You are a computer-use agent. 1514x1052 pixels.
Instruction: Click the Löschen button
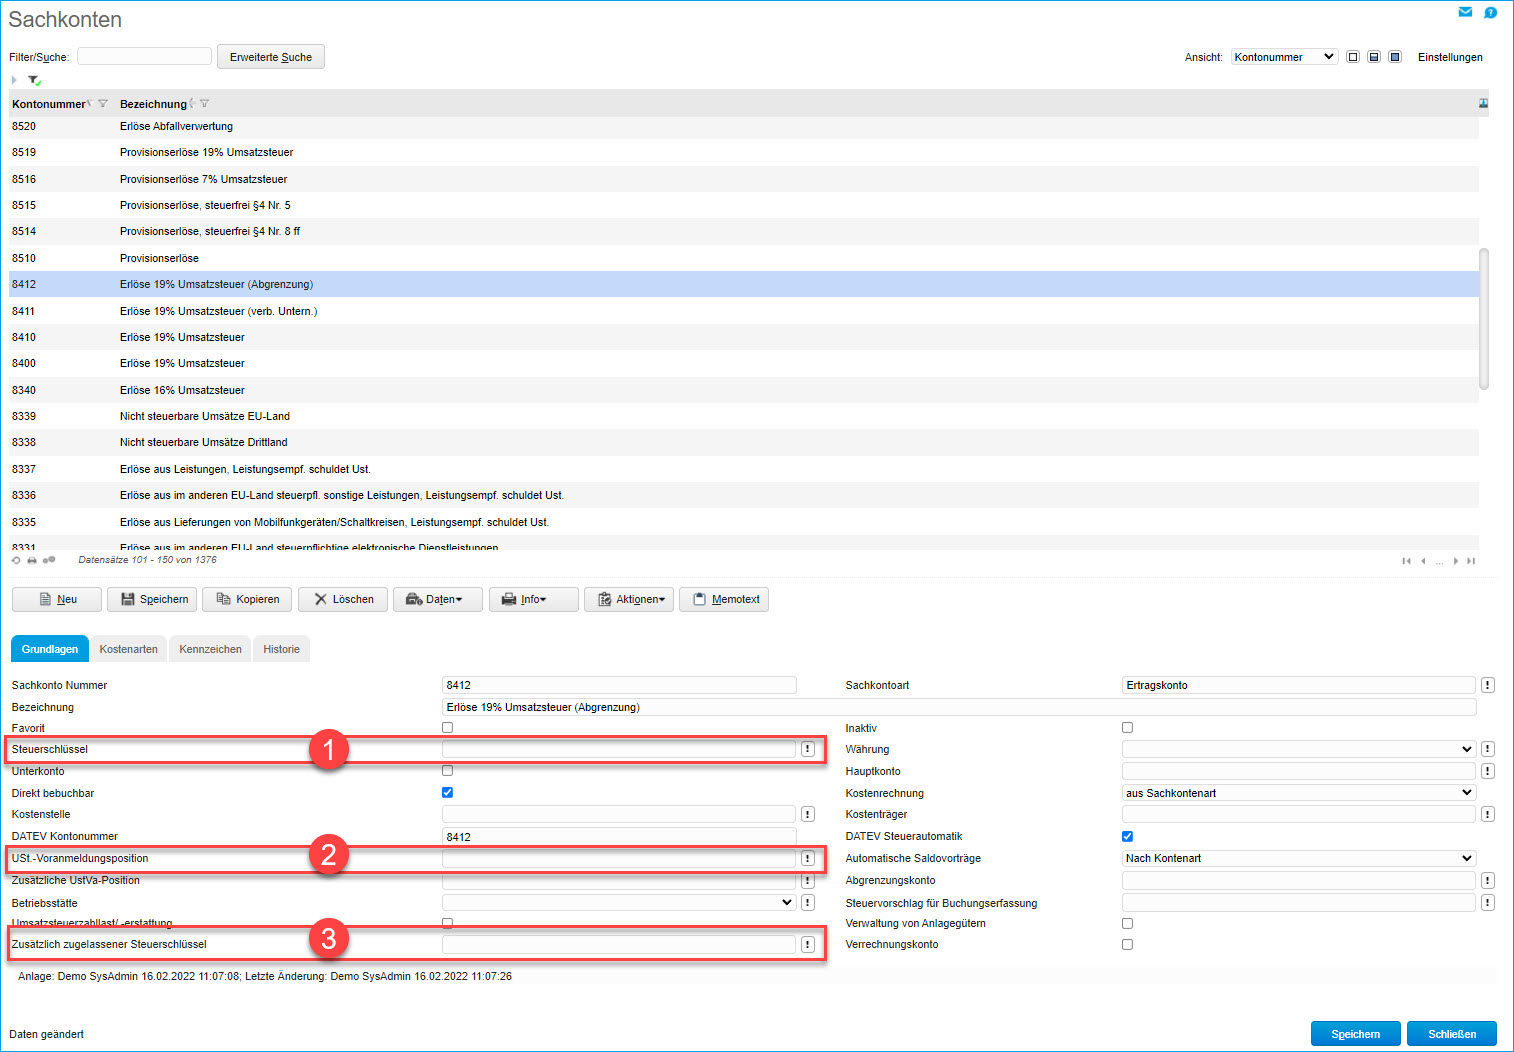[x=343, y=599]
